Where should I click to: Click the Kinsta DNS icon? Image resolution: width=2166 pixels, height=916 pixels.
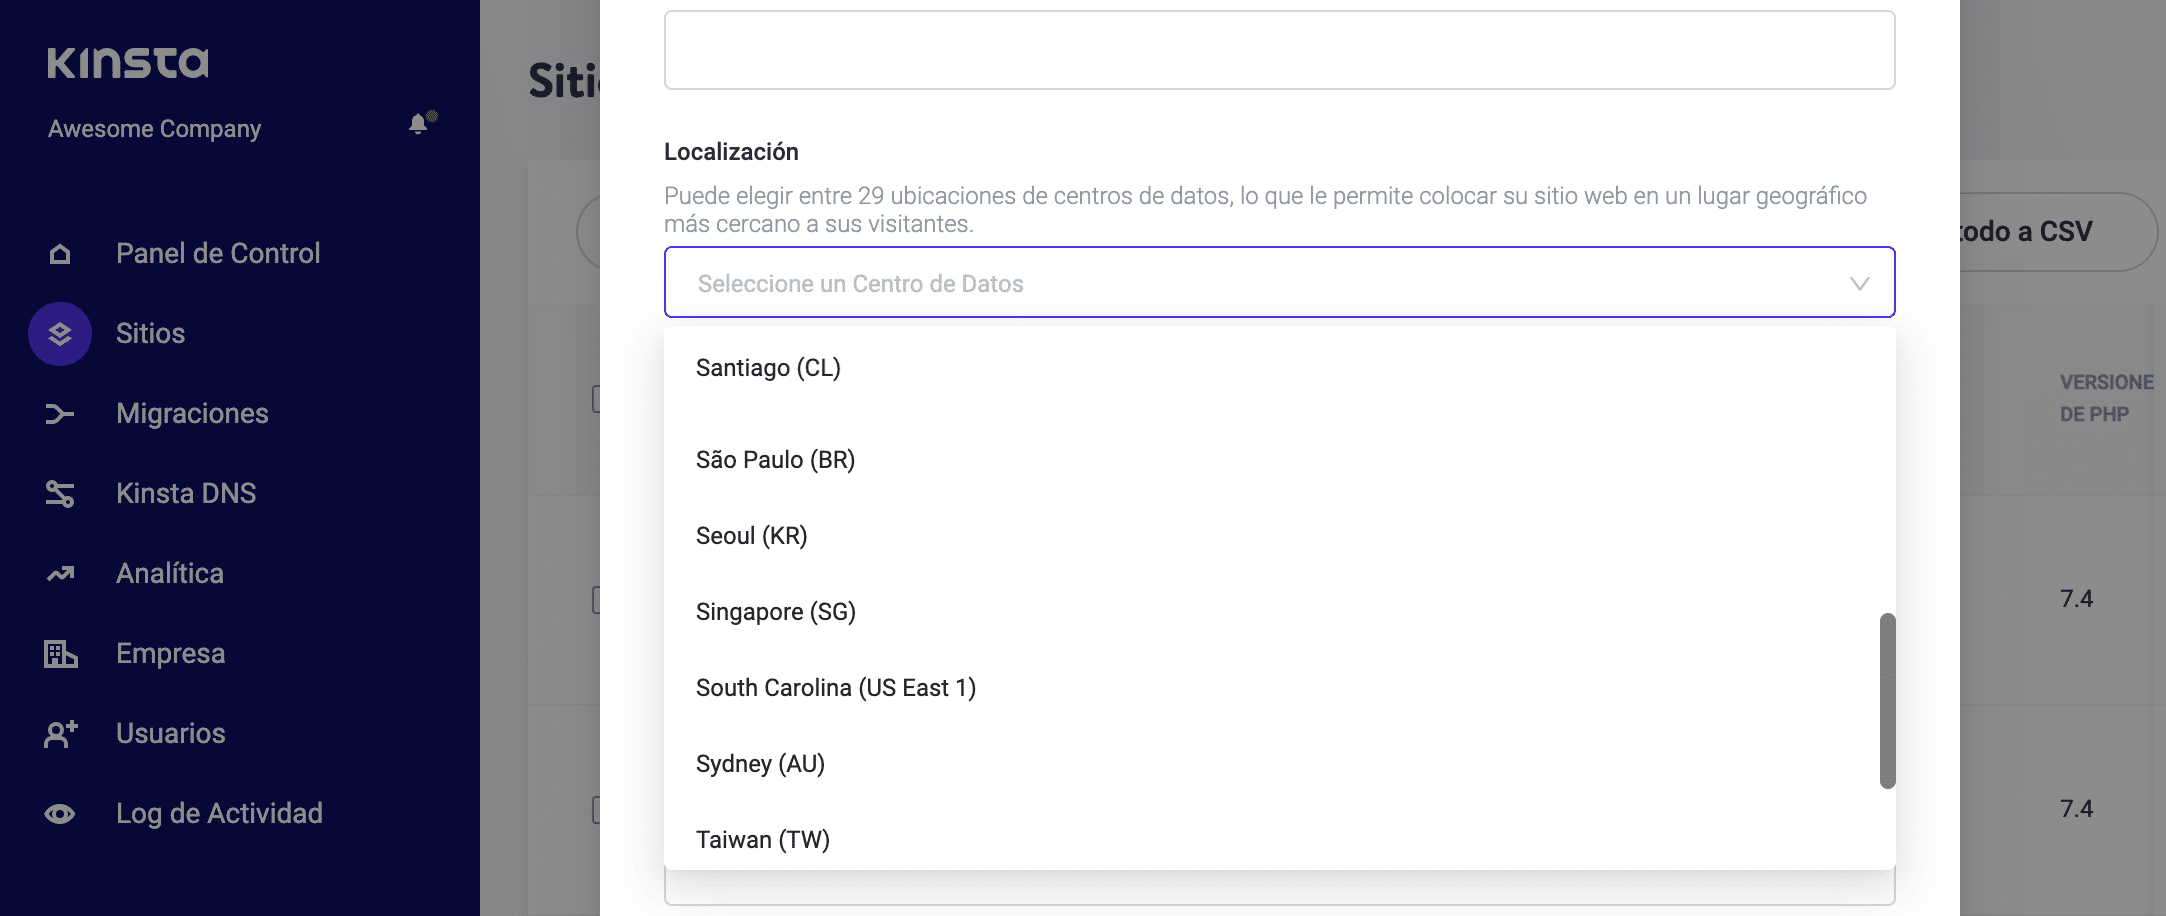(60, 494)
